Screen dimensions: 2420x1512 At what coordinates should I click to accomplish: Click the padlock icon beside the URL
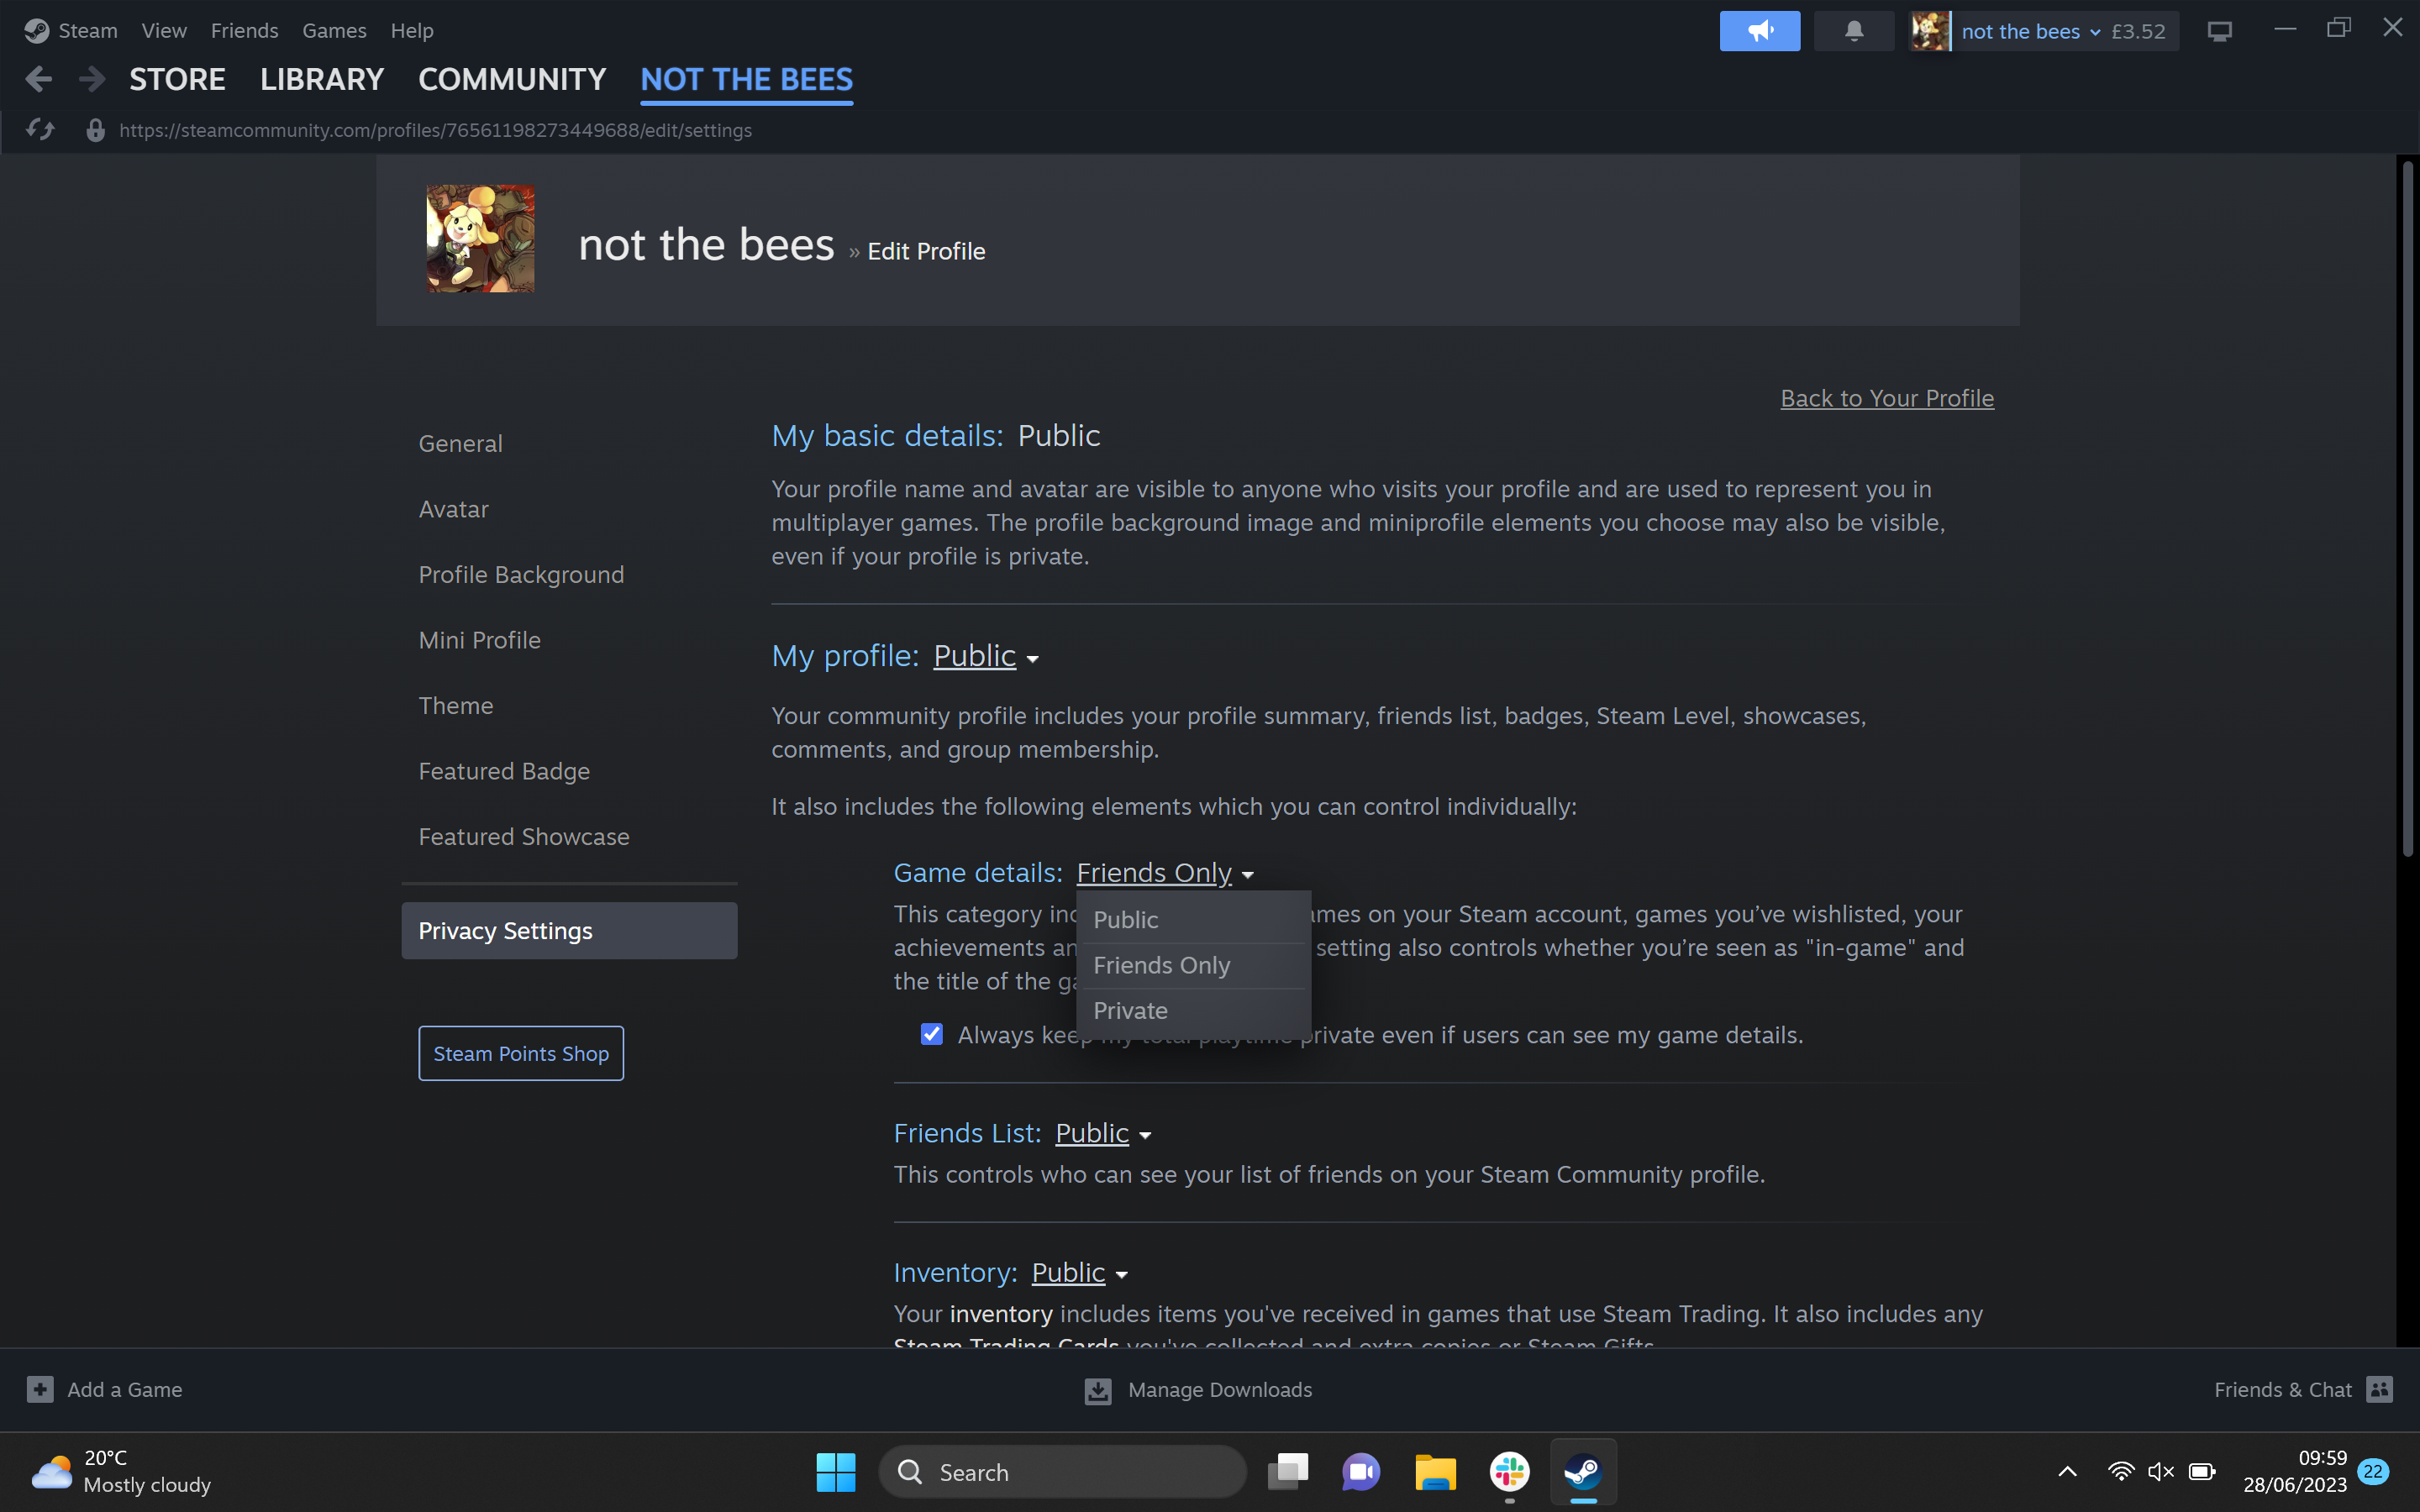[95, 130]
